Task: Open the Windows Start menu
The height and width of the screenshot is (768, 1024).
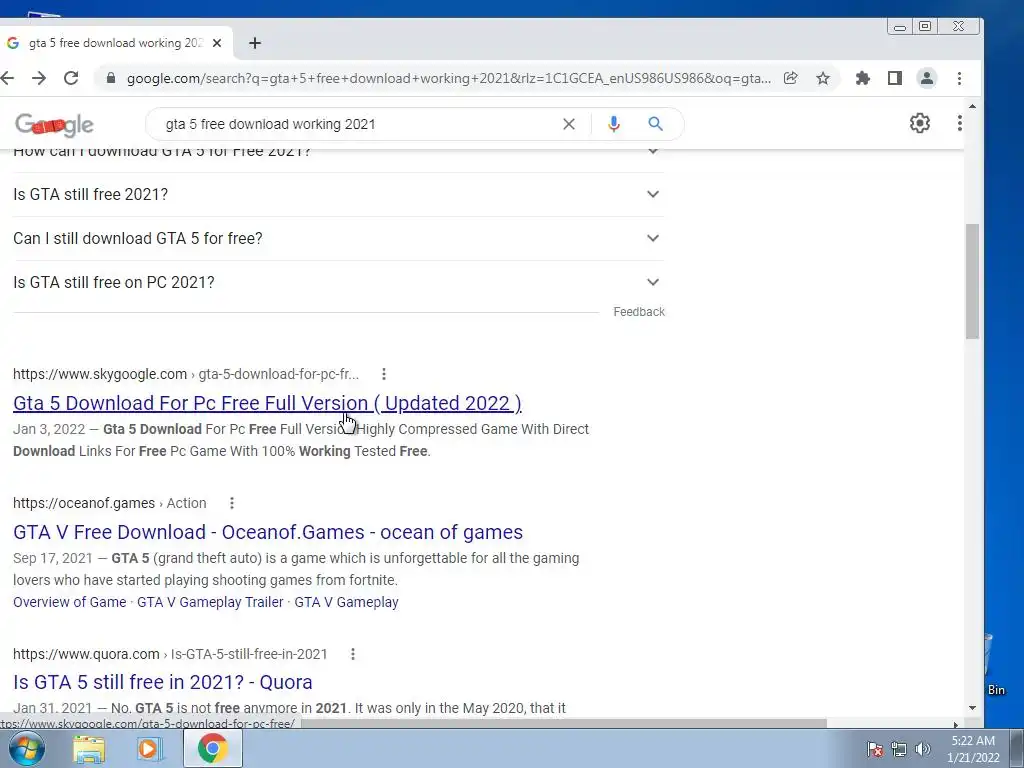Action: tap(27, 748)
